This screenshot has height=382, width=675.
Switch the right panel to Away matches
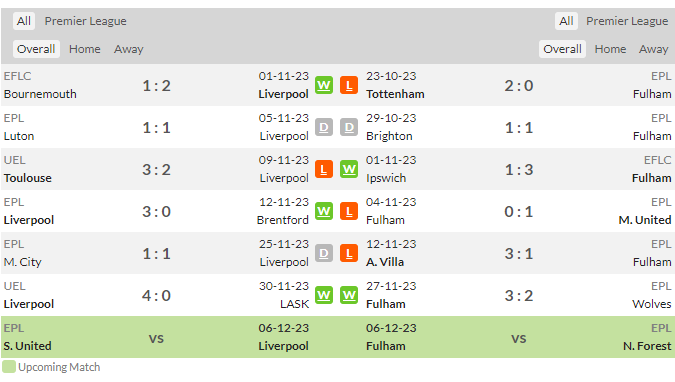coord(653,49)
